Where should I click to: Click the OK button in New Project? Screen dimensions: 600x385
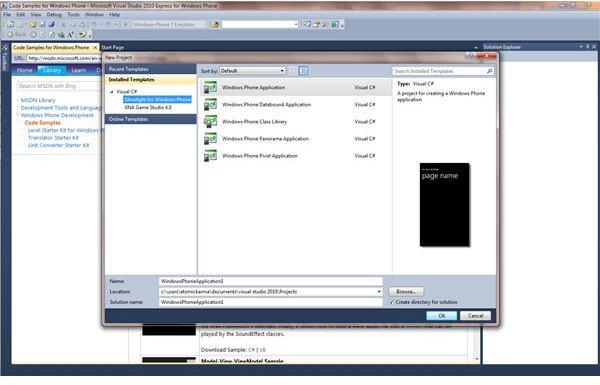tap(442, 316)
